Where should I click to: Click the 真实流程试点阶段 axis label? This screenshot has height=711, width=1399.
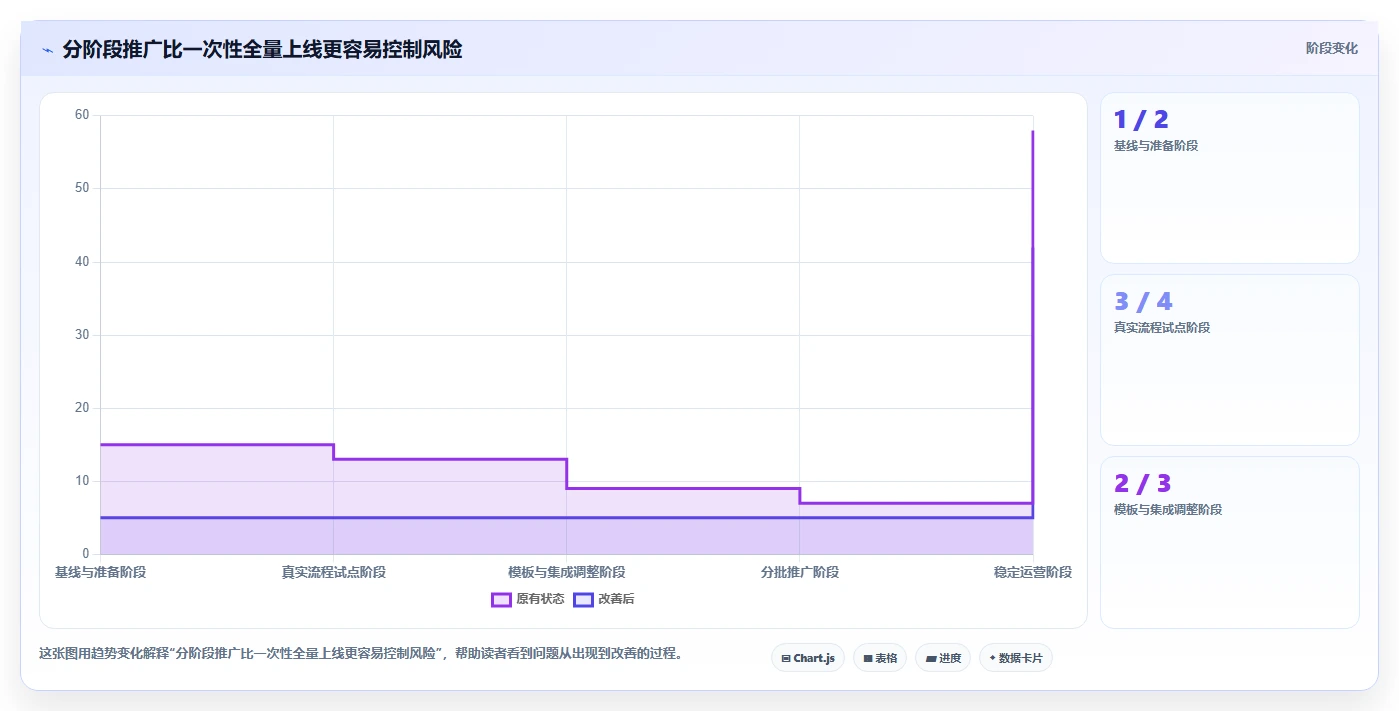point(333,572)
